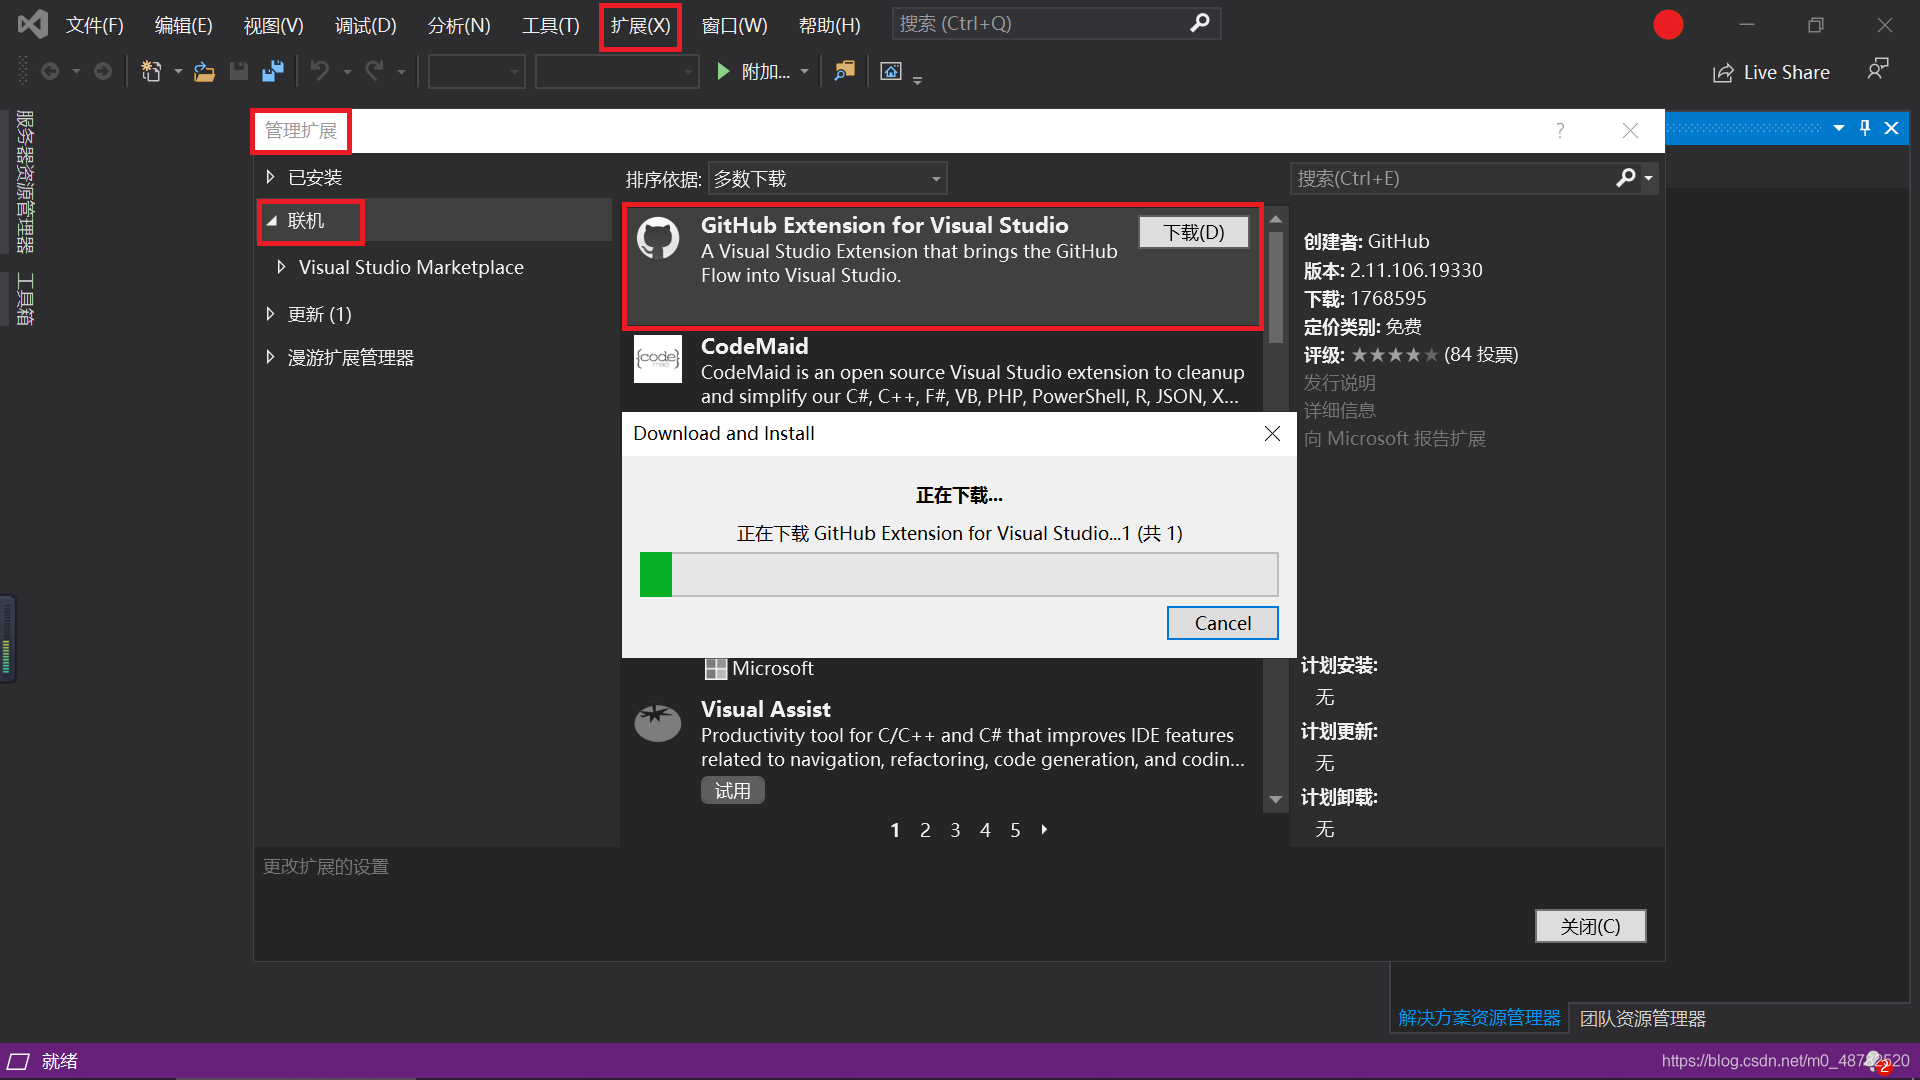Click the undo arrow icon
Image resolution: width=1920 pixels, height=1080 pixels.
pos(320,71)
